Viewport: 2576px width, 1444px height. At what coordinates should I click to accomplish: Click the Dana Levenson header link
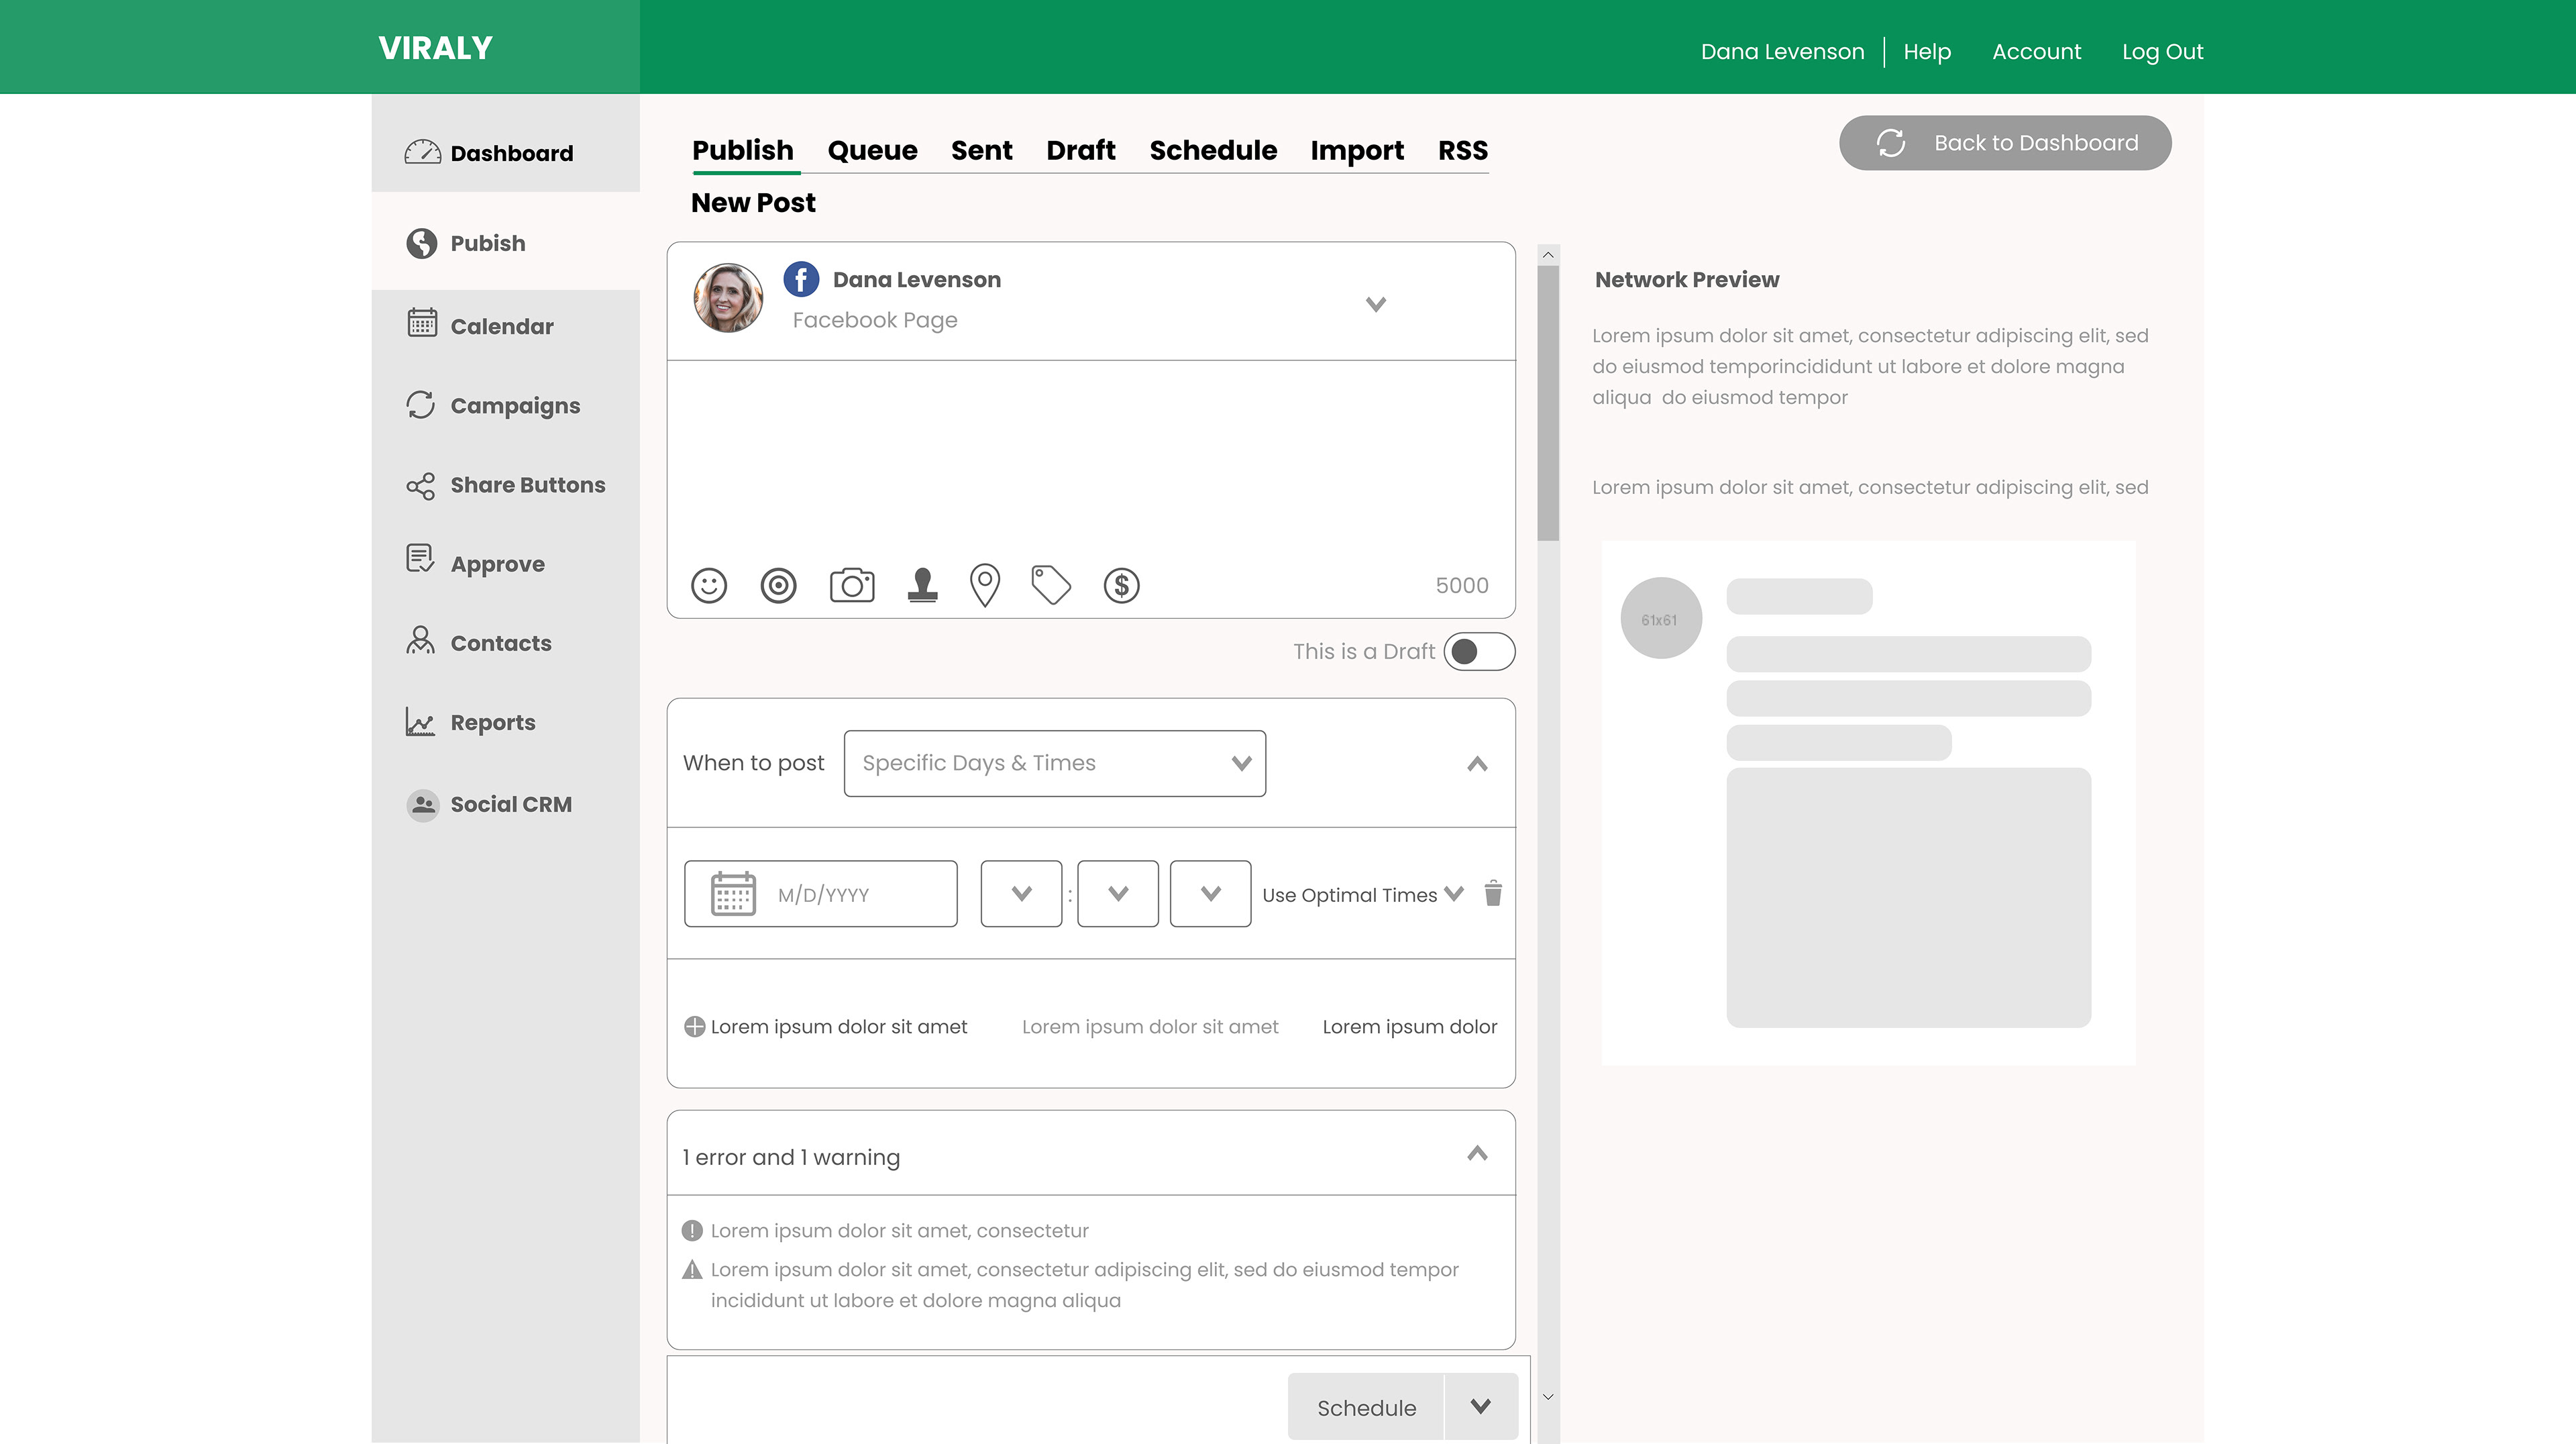1782,51
